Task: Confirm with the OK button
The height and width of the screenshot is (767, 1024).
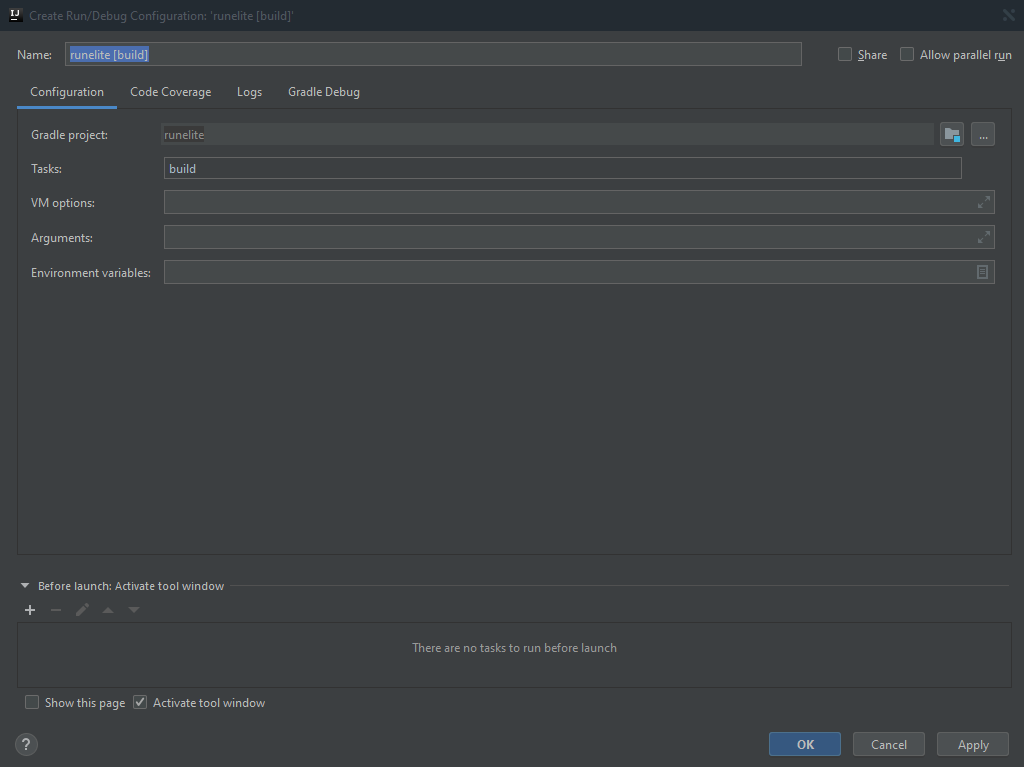Action: pos(804,744)
